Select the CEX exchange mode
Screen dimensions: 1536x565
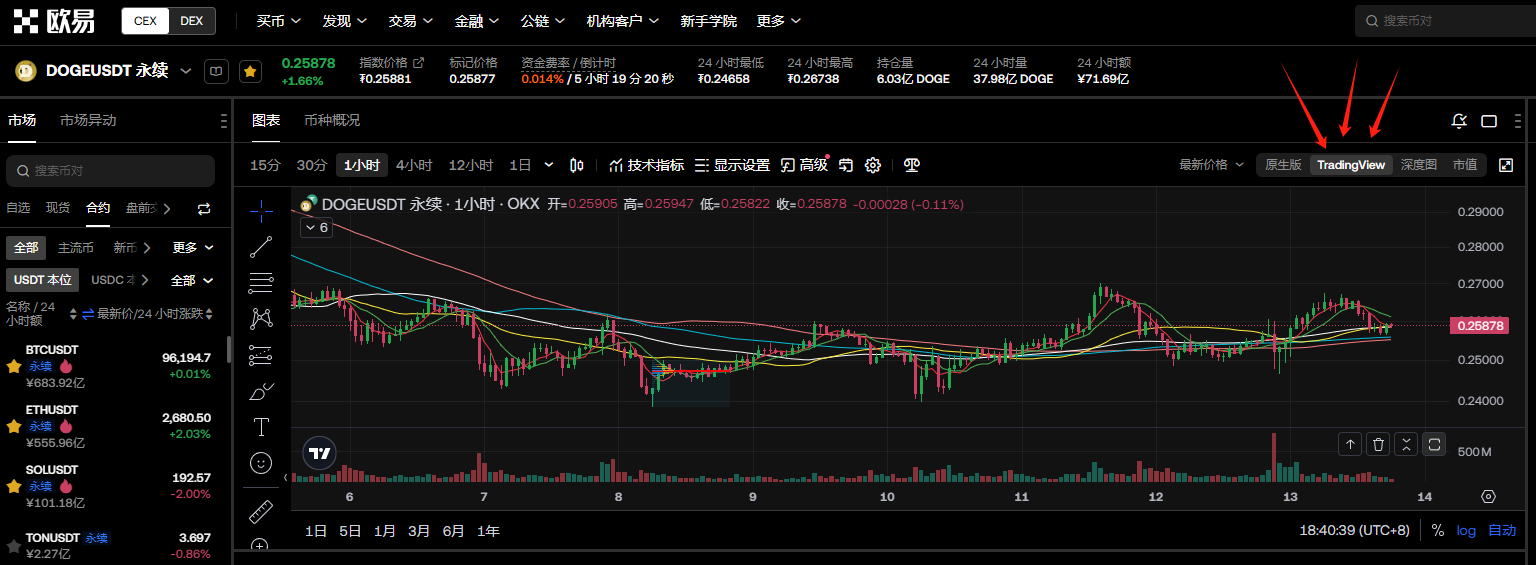click(145, 21)
